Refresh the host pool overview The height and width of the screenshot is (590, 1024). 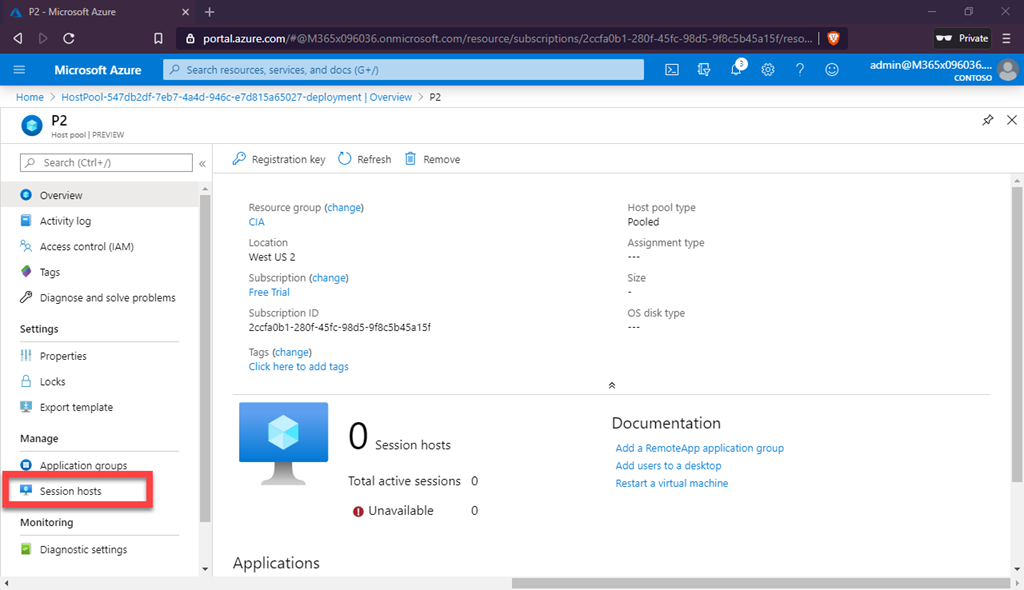365,159
